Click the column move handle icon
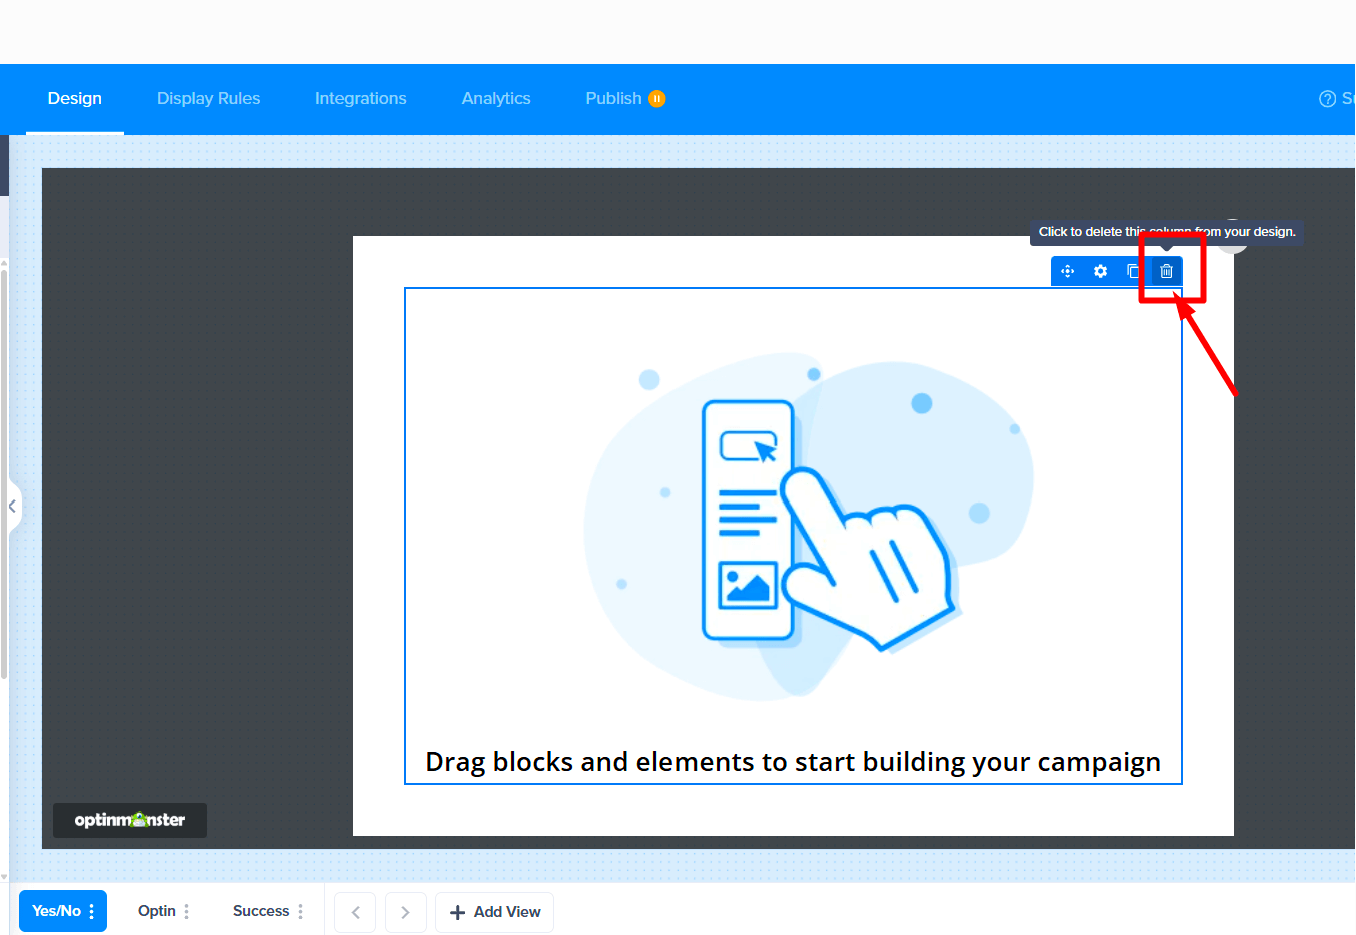This screenshot has width=1356, height=935. [1067, 271]
